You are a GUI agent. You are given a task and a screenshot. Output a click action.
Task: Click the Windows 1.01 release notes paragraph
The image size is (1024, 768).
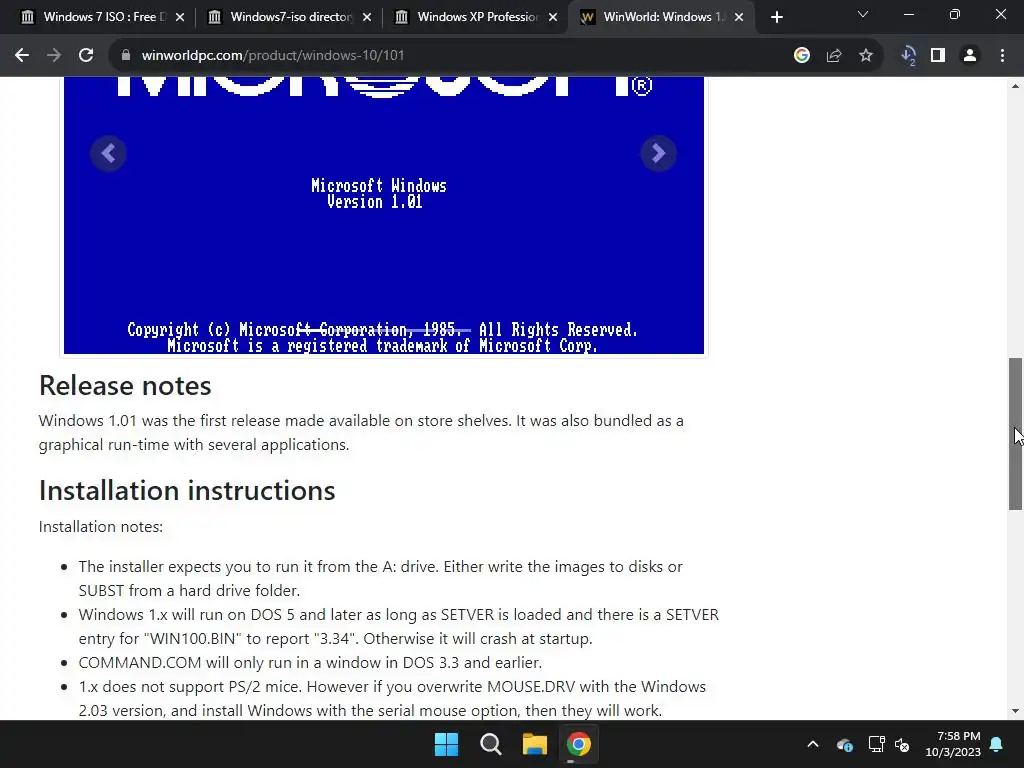(361, 432)
